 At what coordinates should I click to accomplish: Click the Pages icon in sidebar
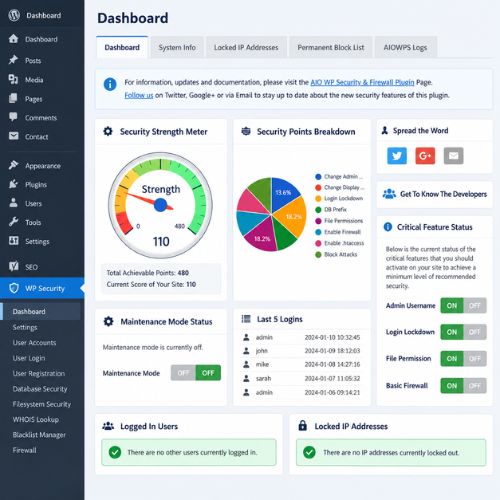13,98
